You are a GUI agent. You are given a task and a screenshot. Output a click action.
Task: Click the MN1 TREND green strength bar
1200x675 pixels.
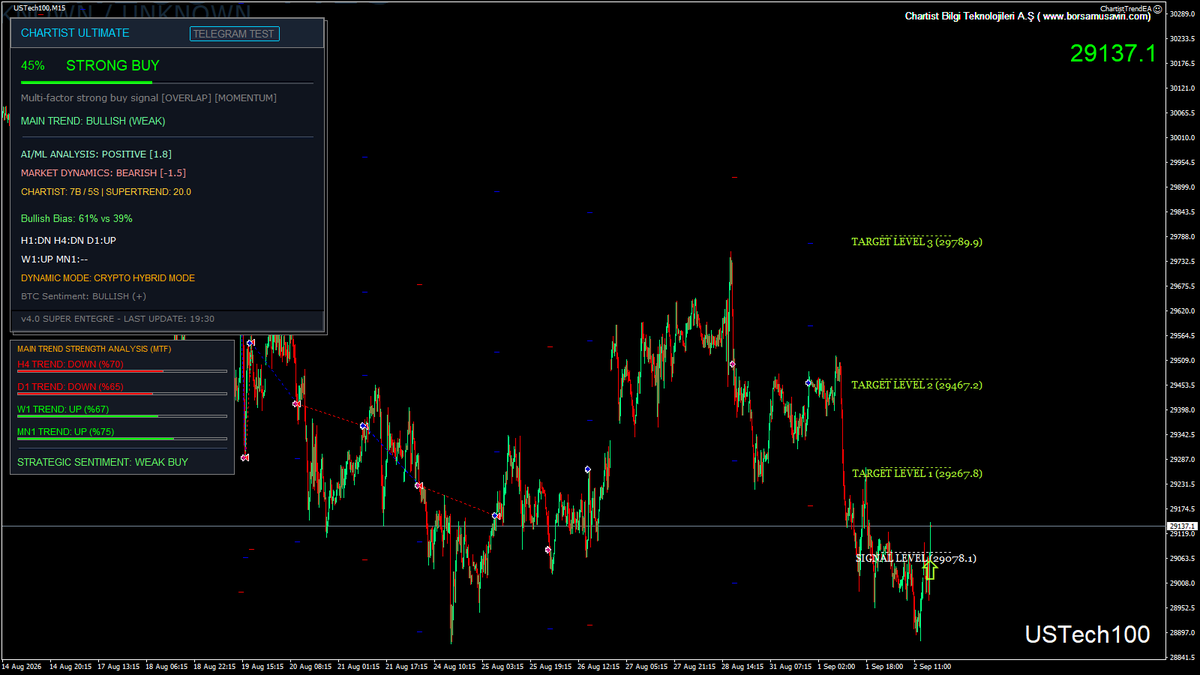point(122,439)
